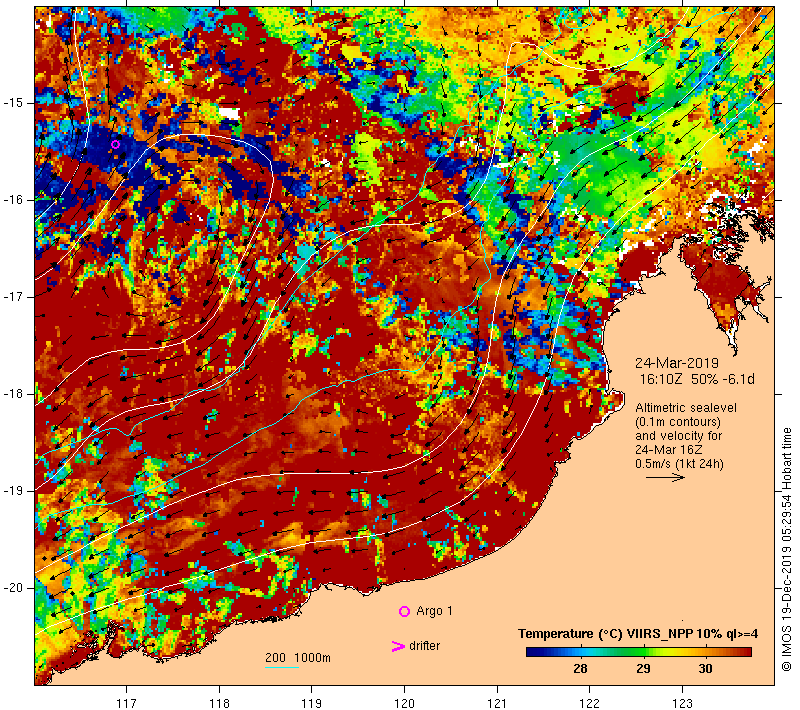Click the temperature color scale bar
The height and width of the screenshot is (710, 800).
(639, 652)
